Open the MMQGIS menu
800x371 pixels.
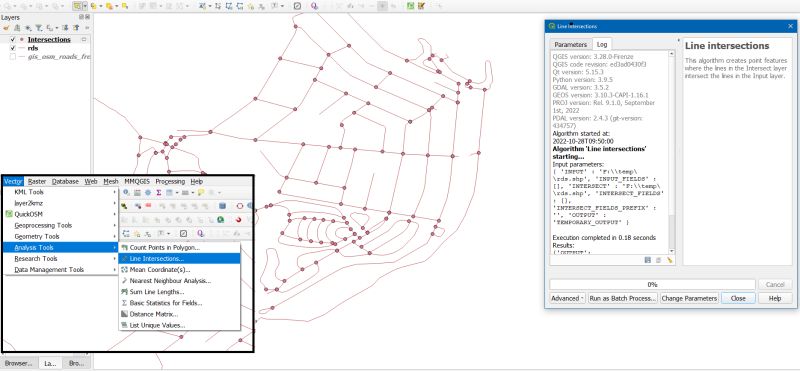(x=137, y=181)
